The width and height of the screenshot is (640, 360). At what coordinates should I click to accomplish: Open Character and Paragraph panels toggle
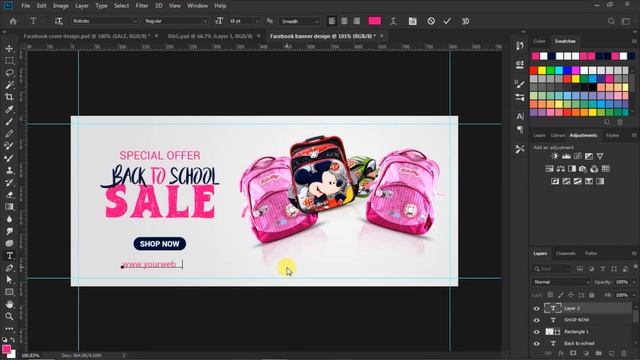[x=413, y=21]
